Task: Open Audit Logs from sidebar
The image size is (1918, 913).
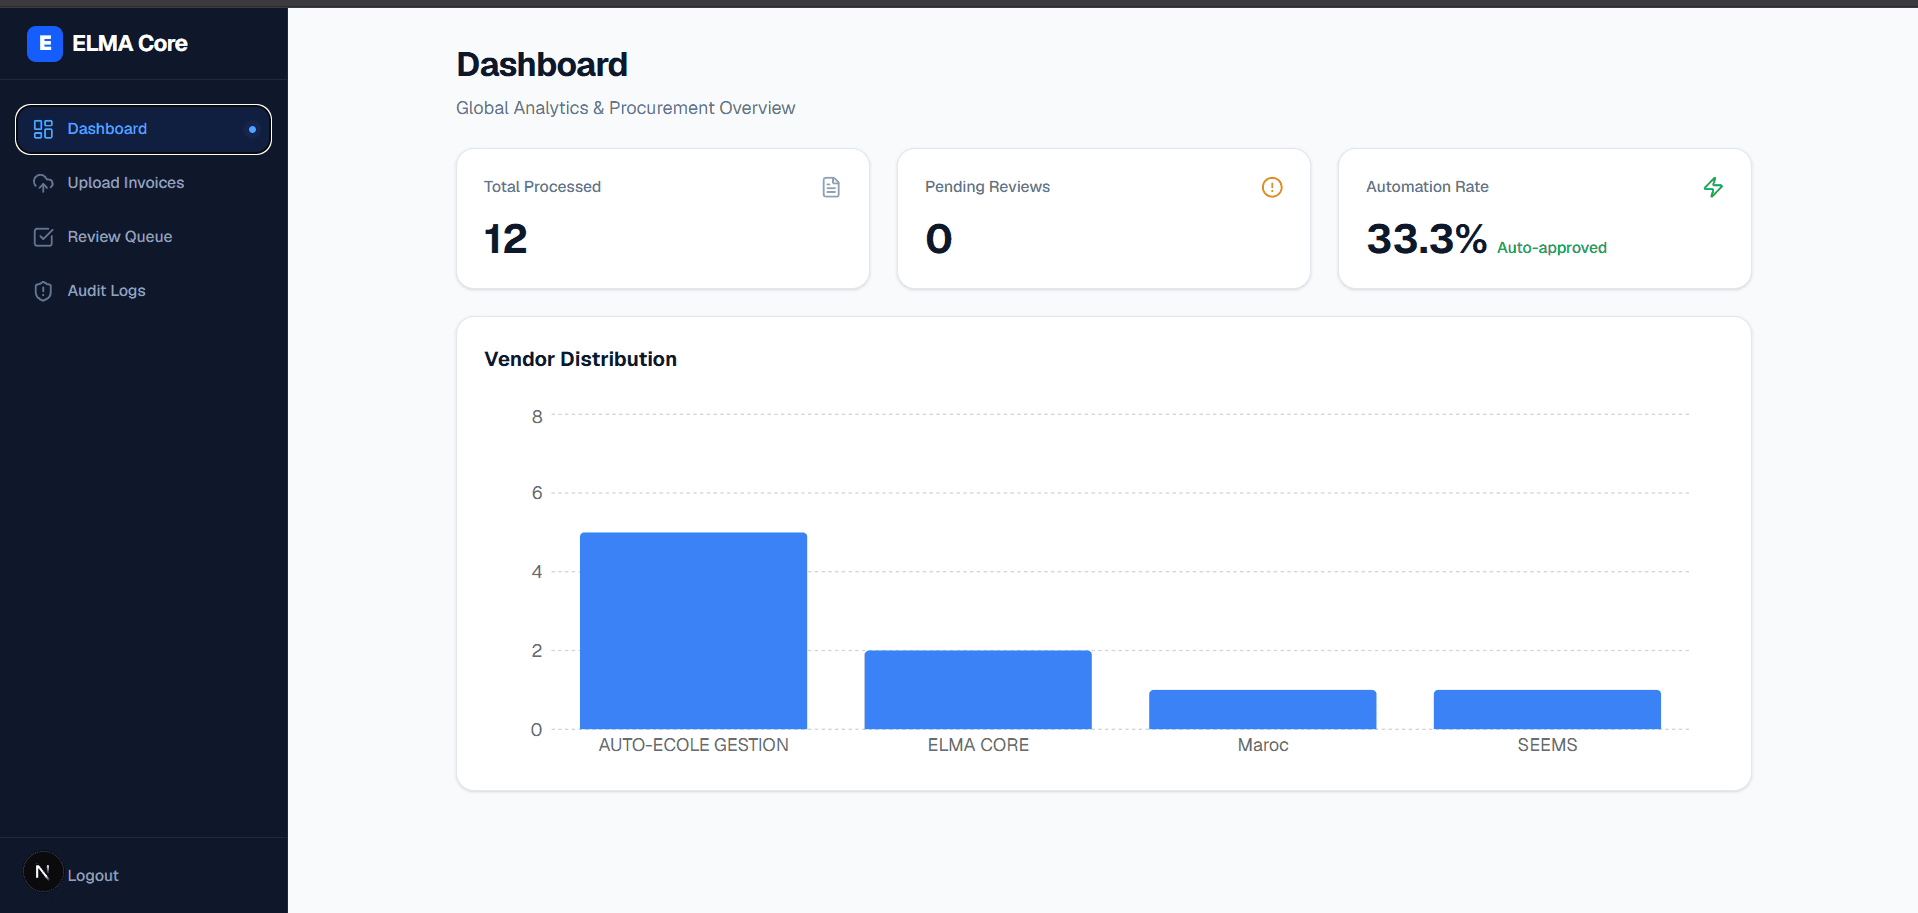Action: click(143, 291)
